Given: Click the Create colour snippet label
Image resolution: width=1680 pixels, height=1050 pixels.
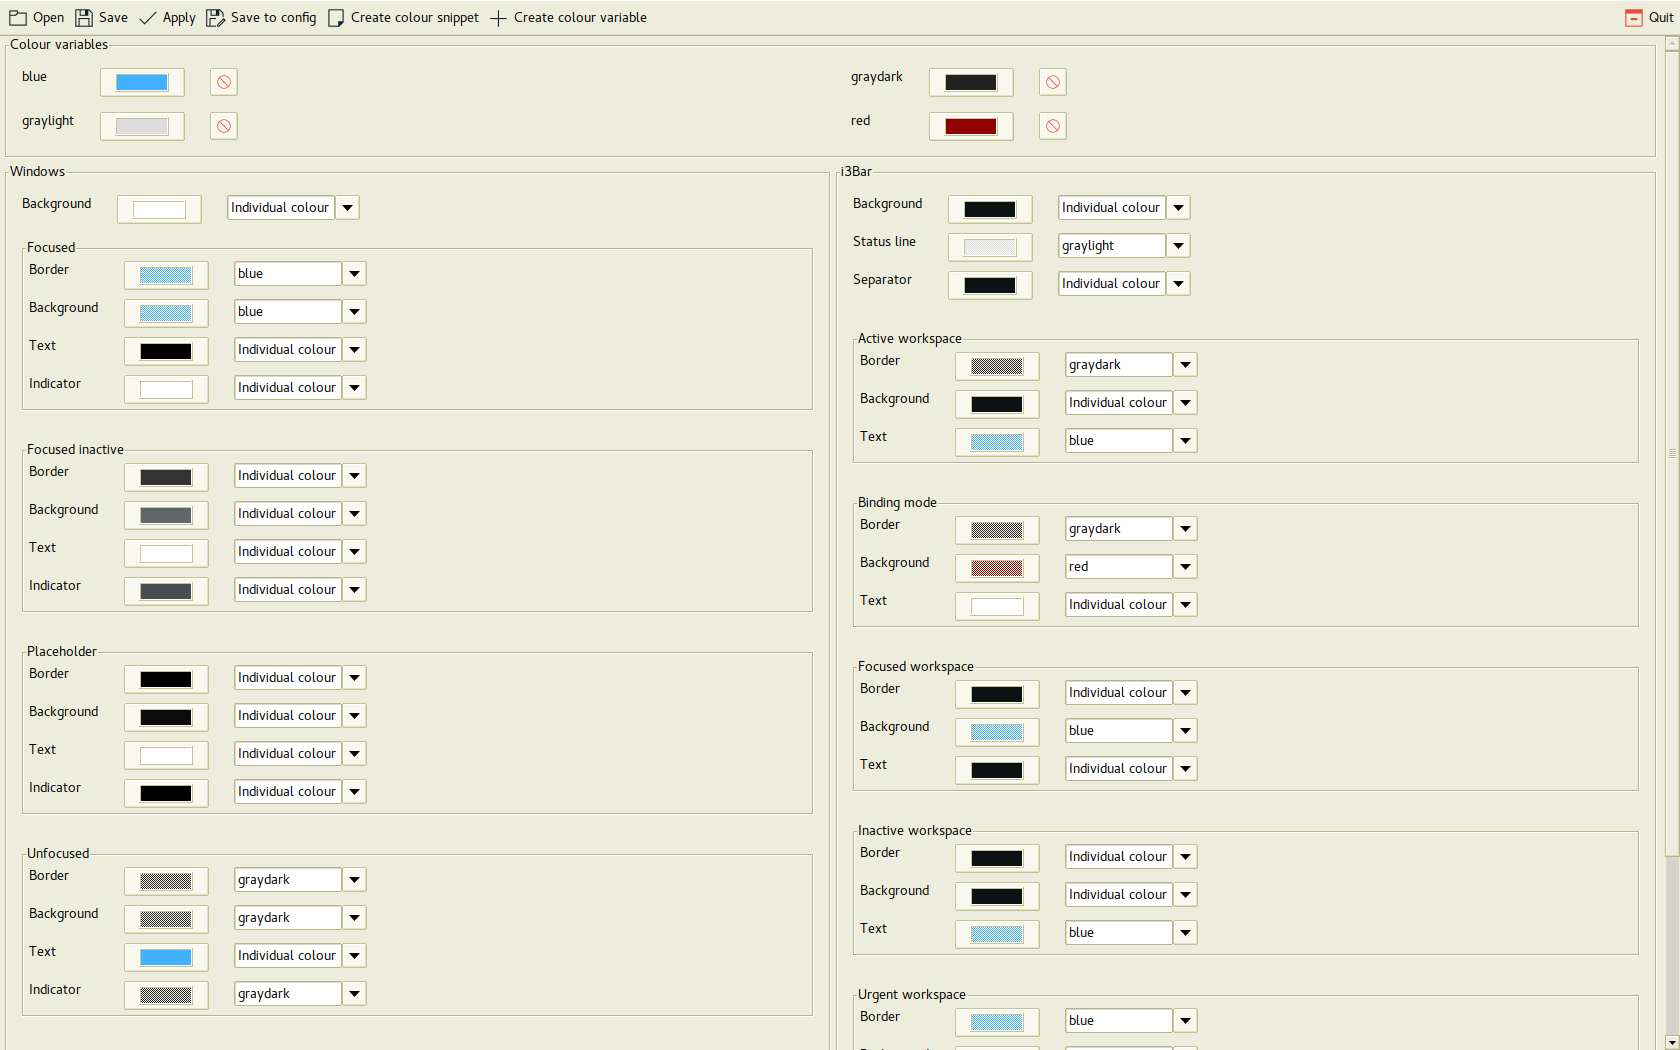Looking at the screenshot, I should (x=415, y=18).
